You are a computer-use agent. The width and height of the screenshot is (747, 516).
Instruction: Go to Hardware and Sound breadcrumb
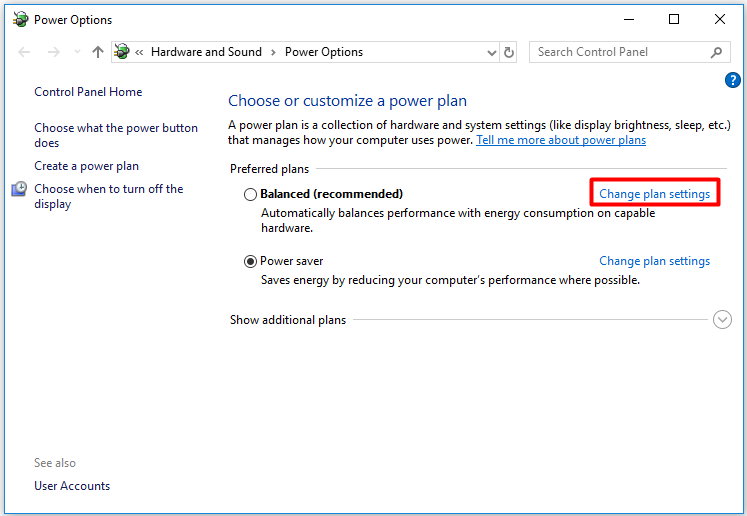(206, 52)
